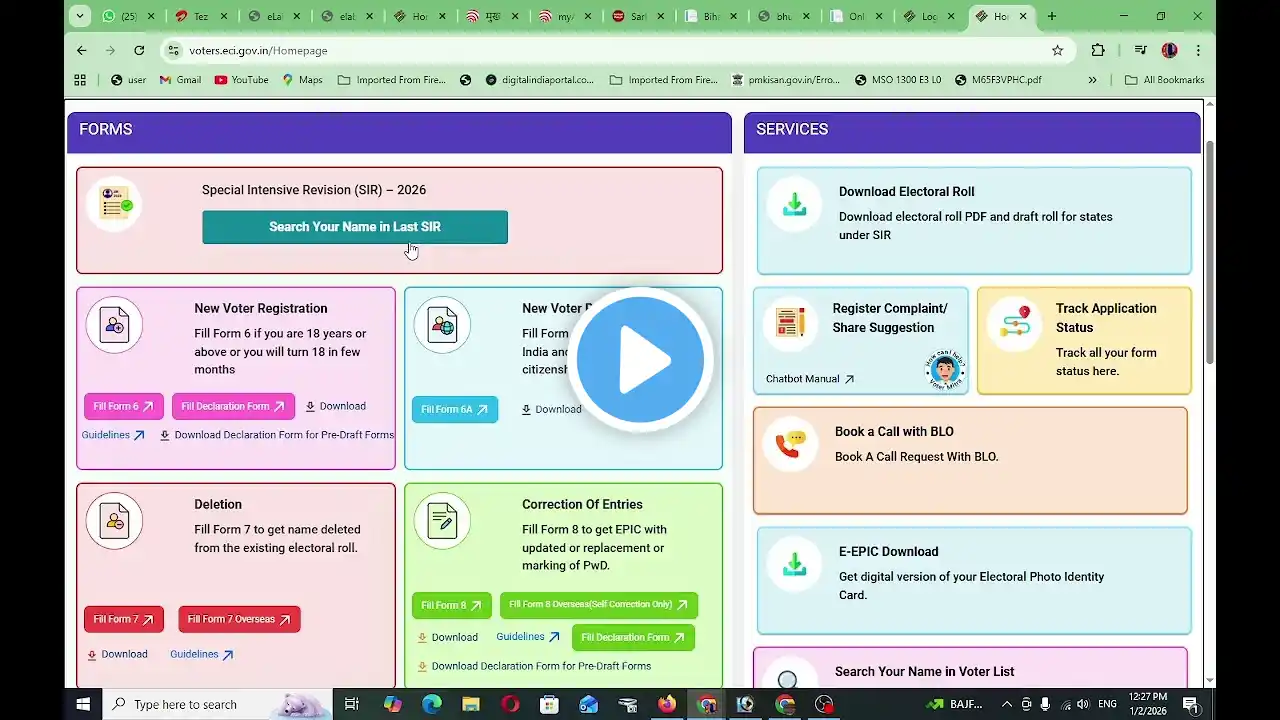This screenshot has width=1280, height=720.
Task: Click the E-EPIC Download arrow icon
Action: tap(795, 564)
